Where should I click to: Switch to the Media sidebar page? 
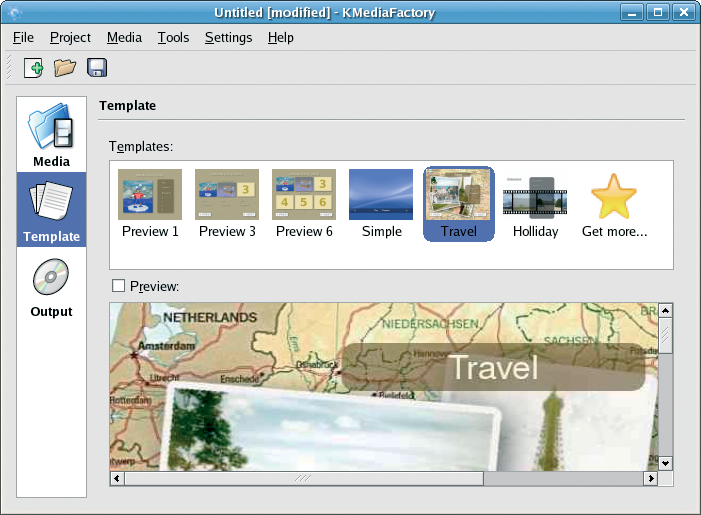pyautogui.click(x=51, y=135)
